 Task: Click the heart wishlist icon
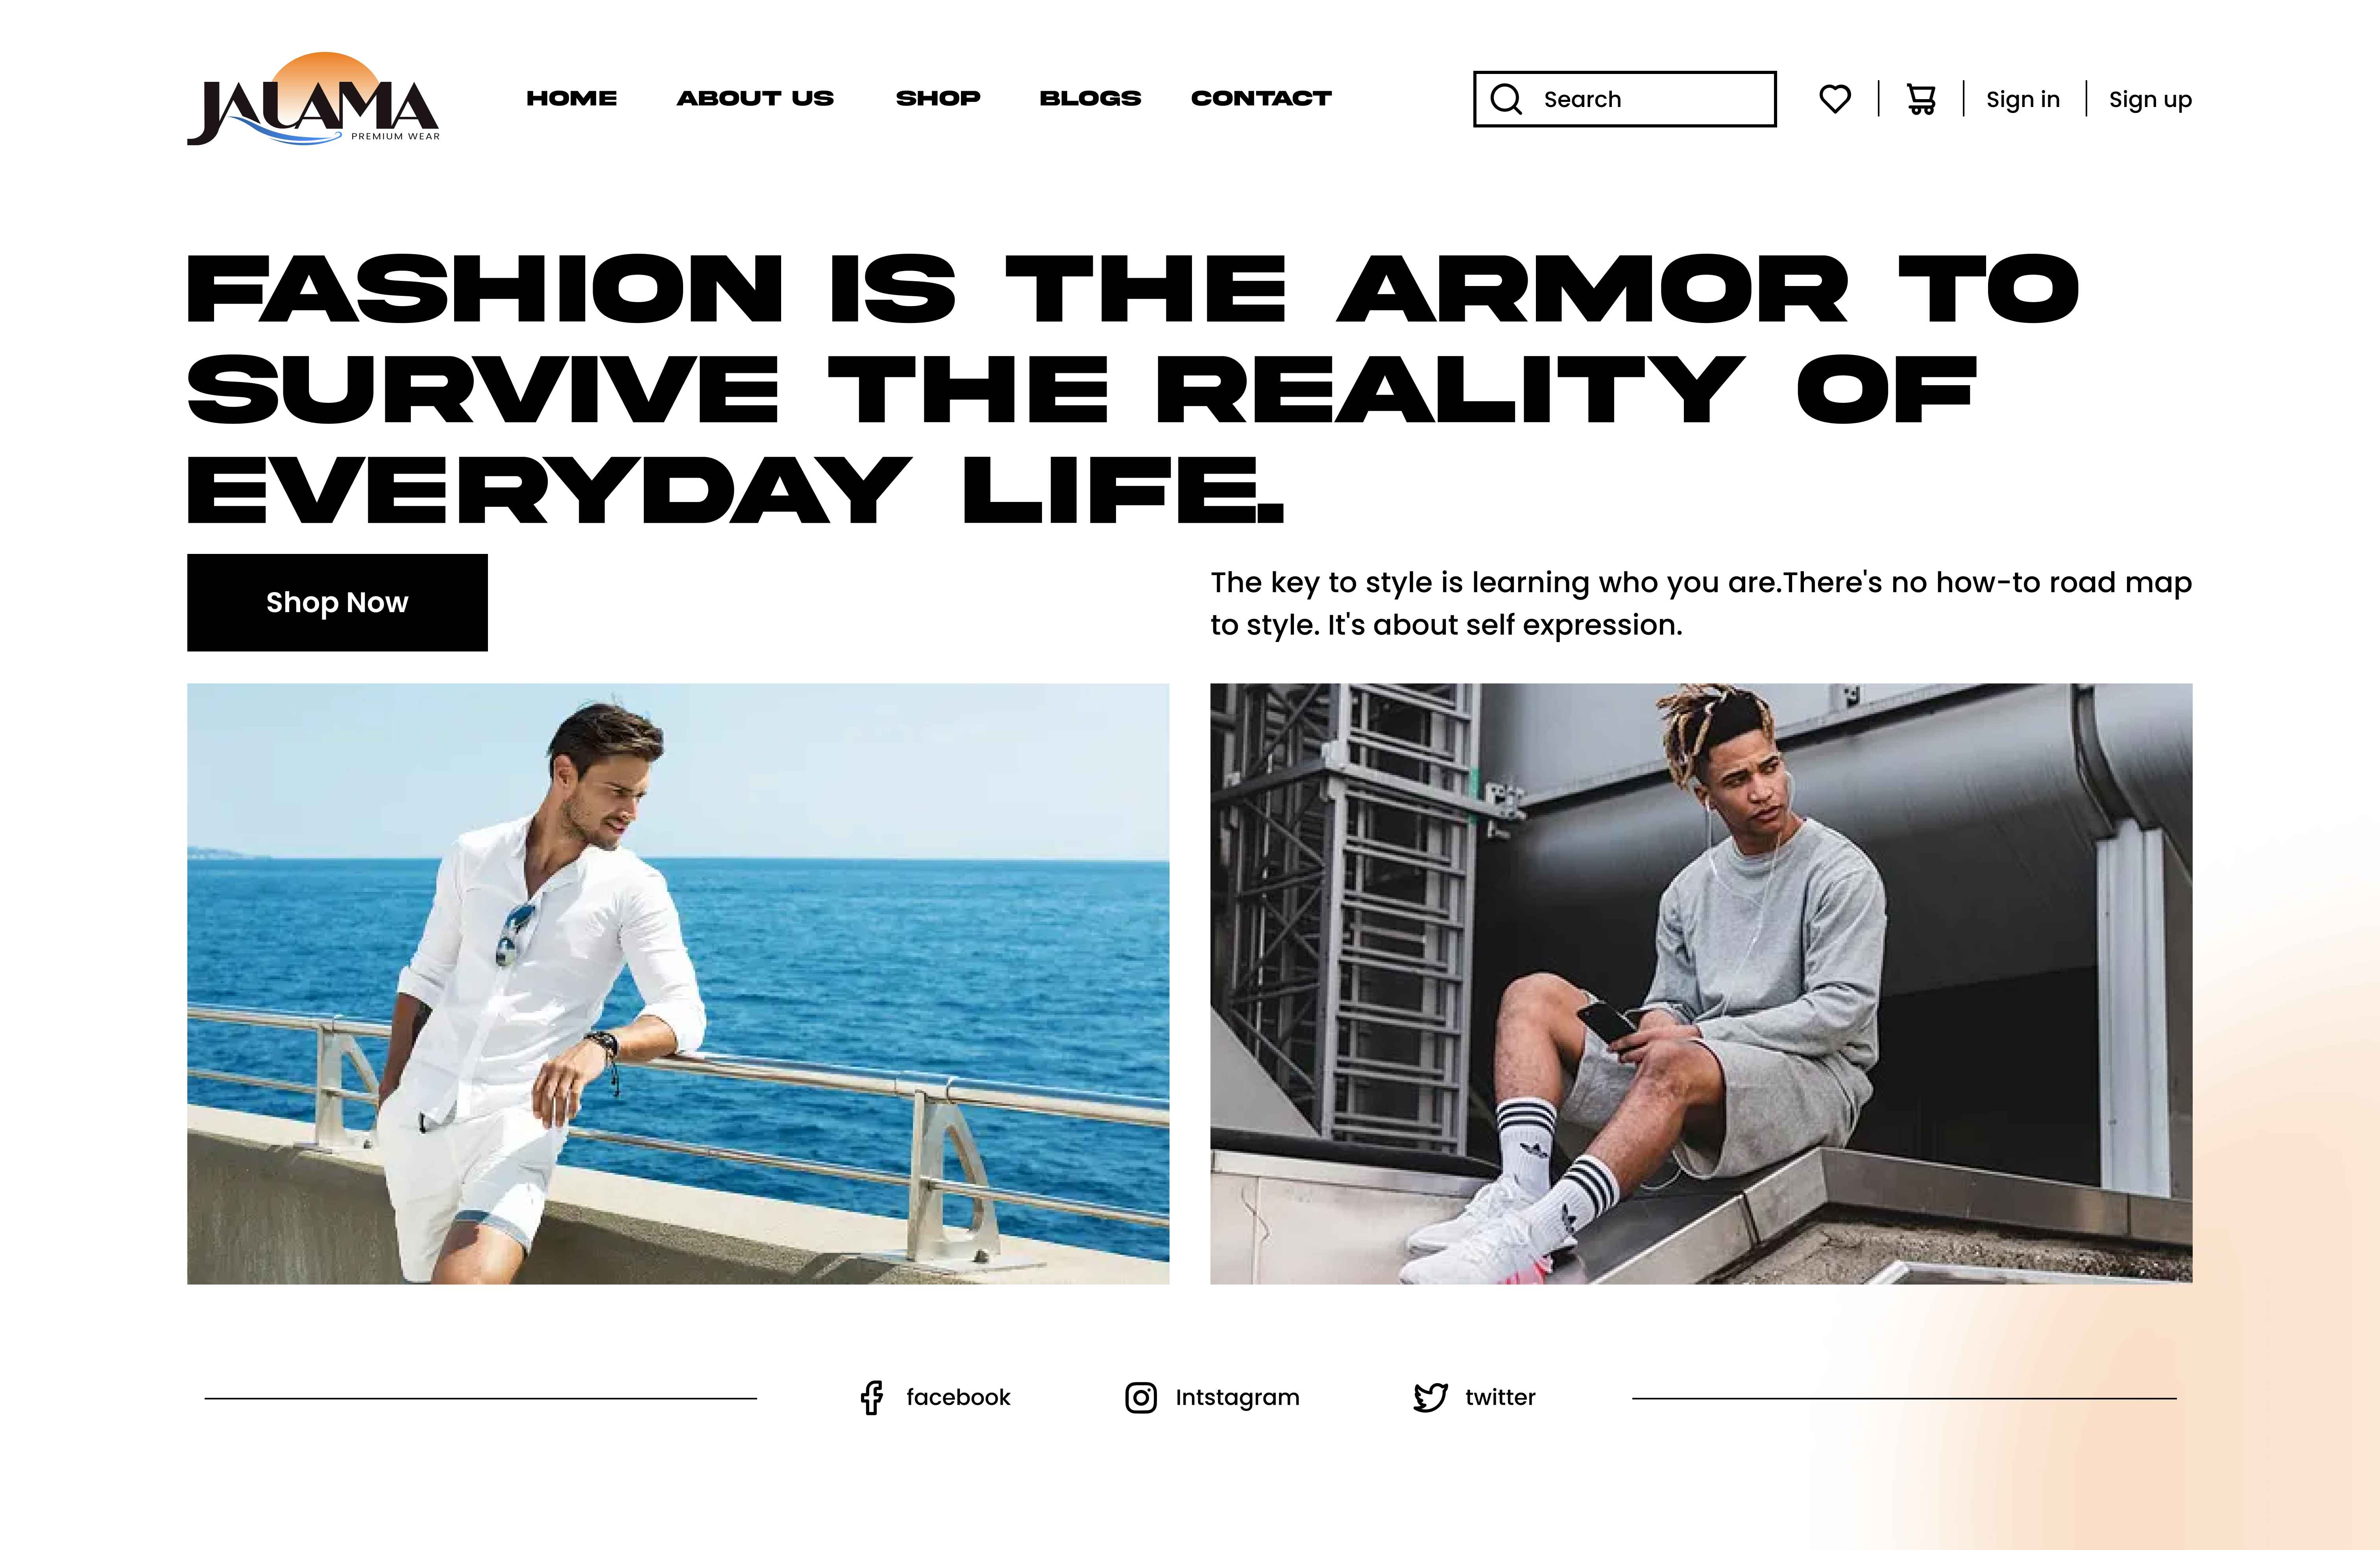(1834, 99)
